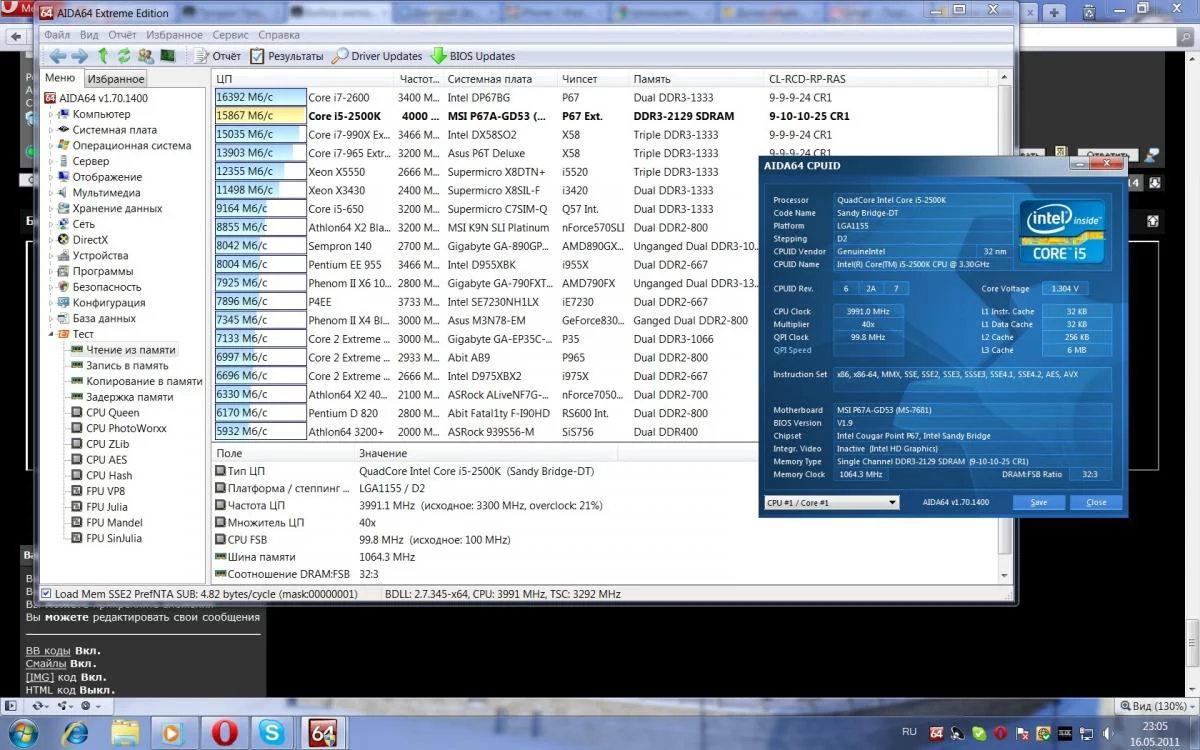The image size is (1200, 750).
Task: Switch to the Избранное tab
Action: 116,79
